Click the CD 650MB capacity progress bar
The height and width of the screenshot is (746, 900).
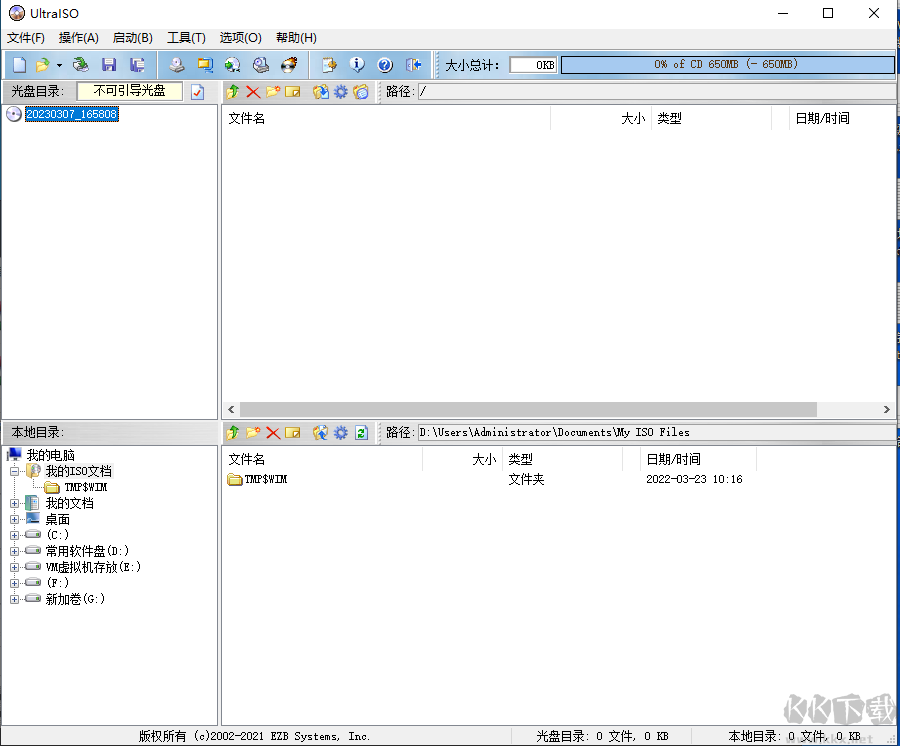coord(725,64)
